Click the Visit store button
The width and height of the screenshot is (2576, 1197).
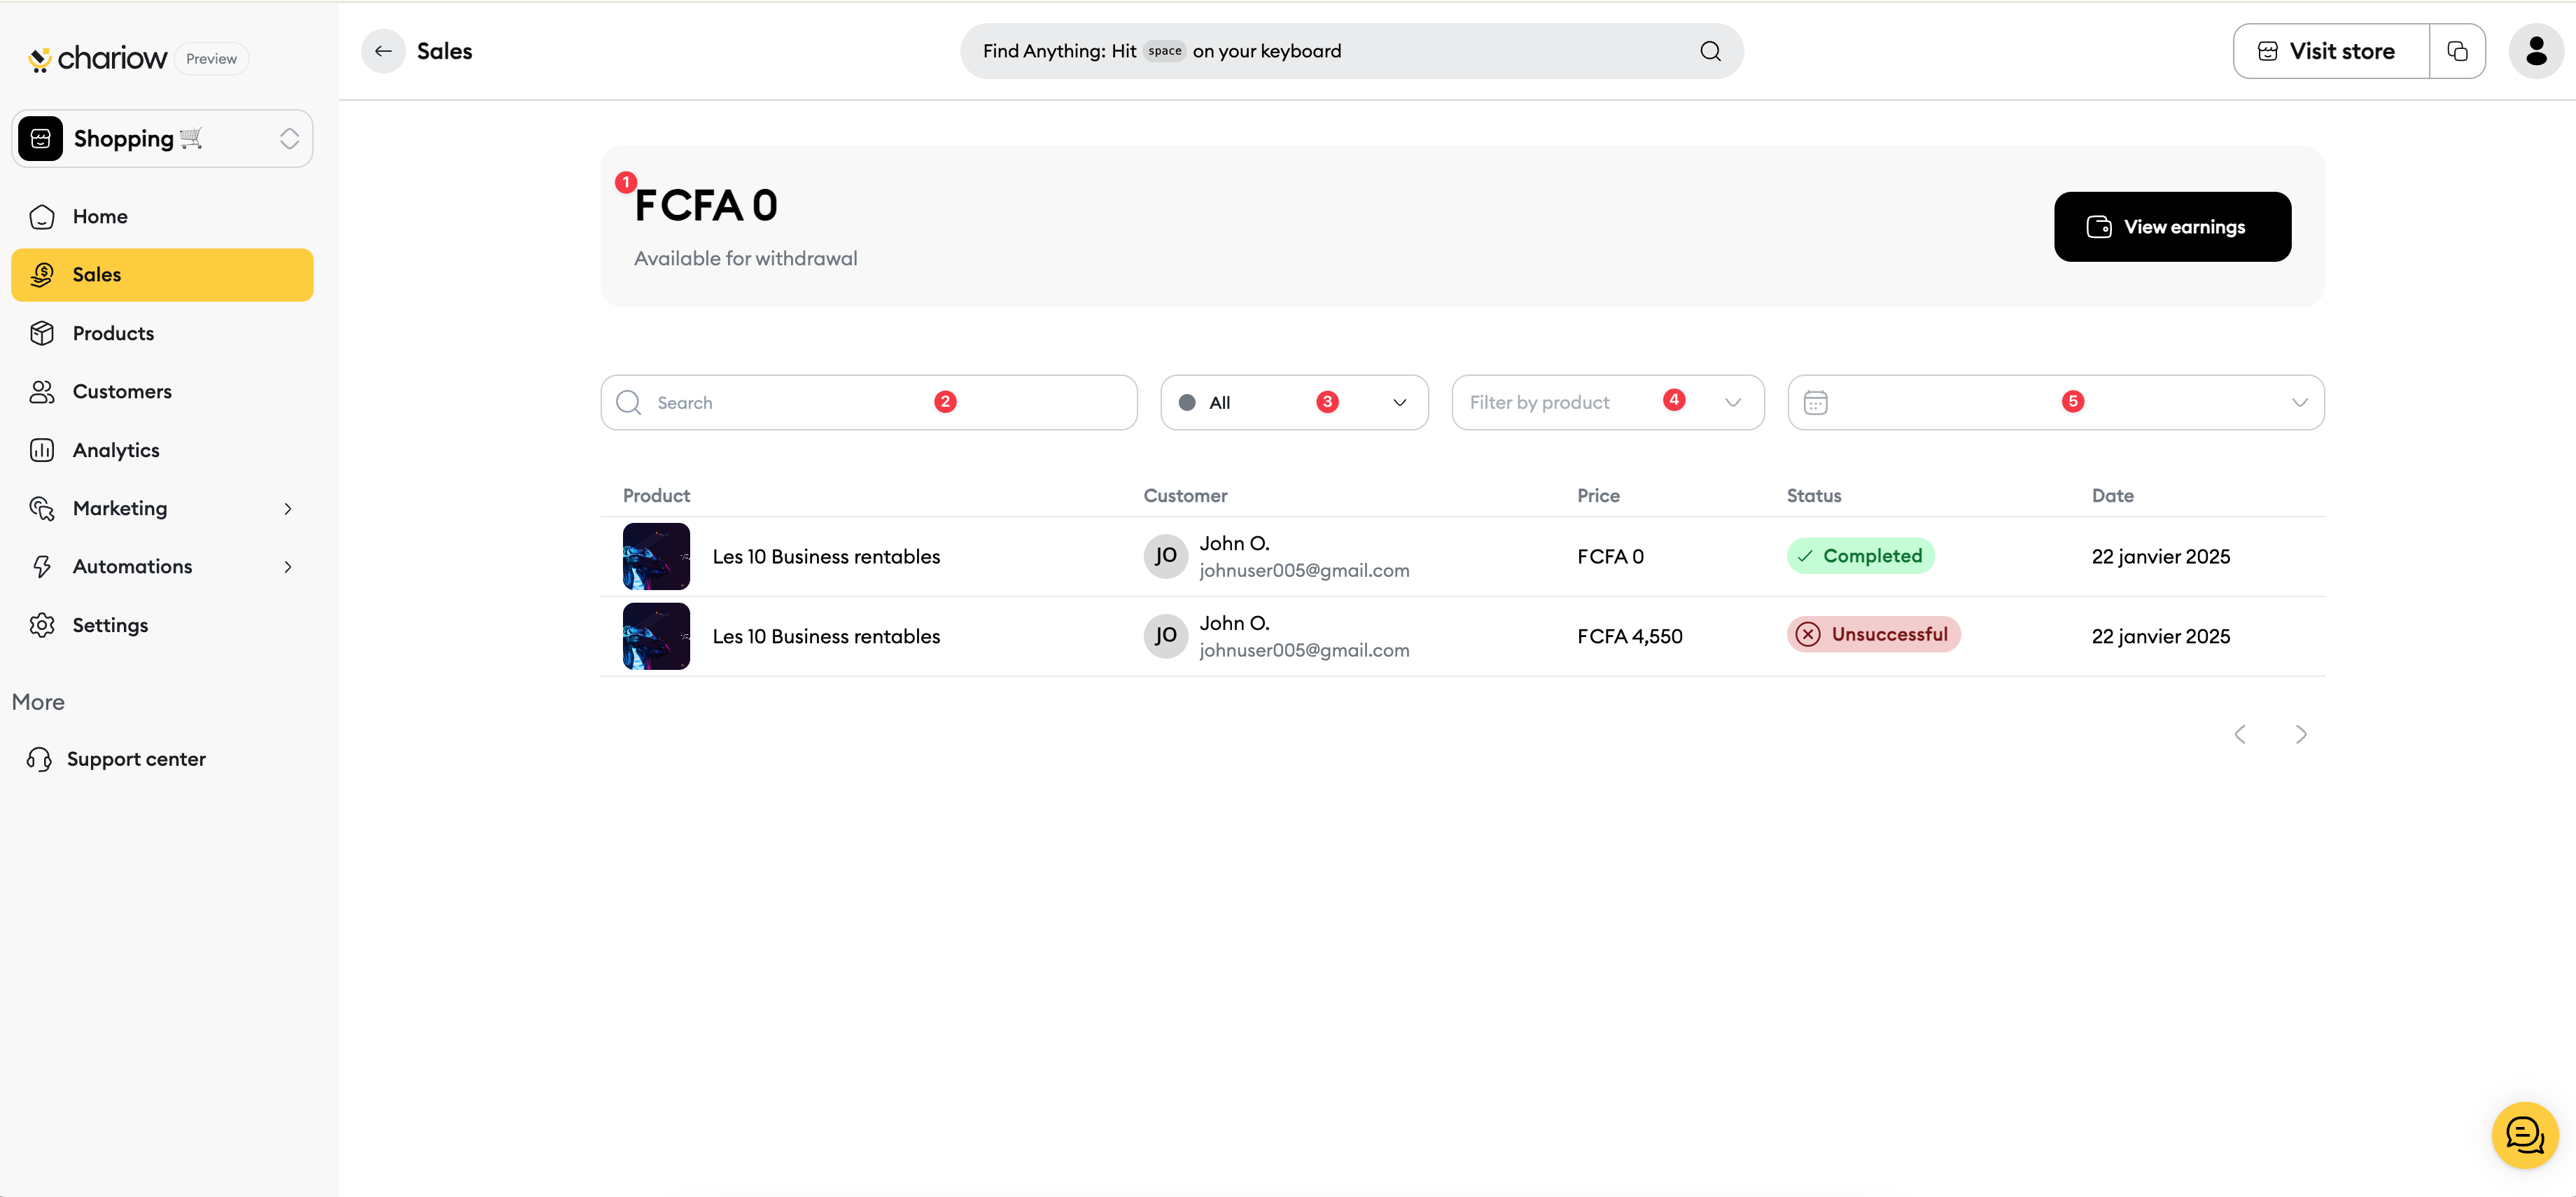[x=2331, y=51]
